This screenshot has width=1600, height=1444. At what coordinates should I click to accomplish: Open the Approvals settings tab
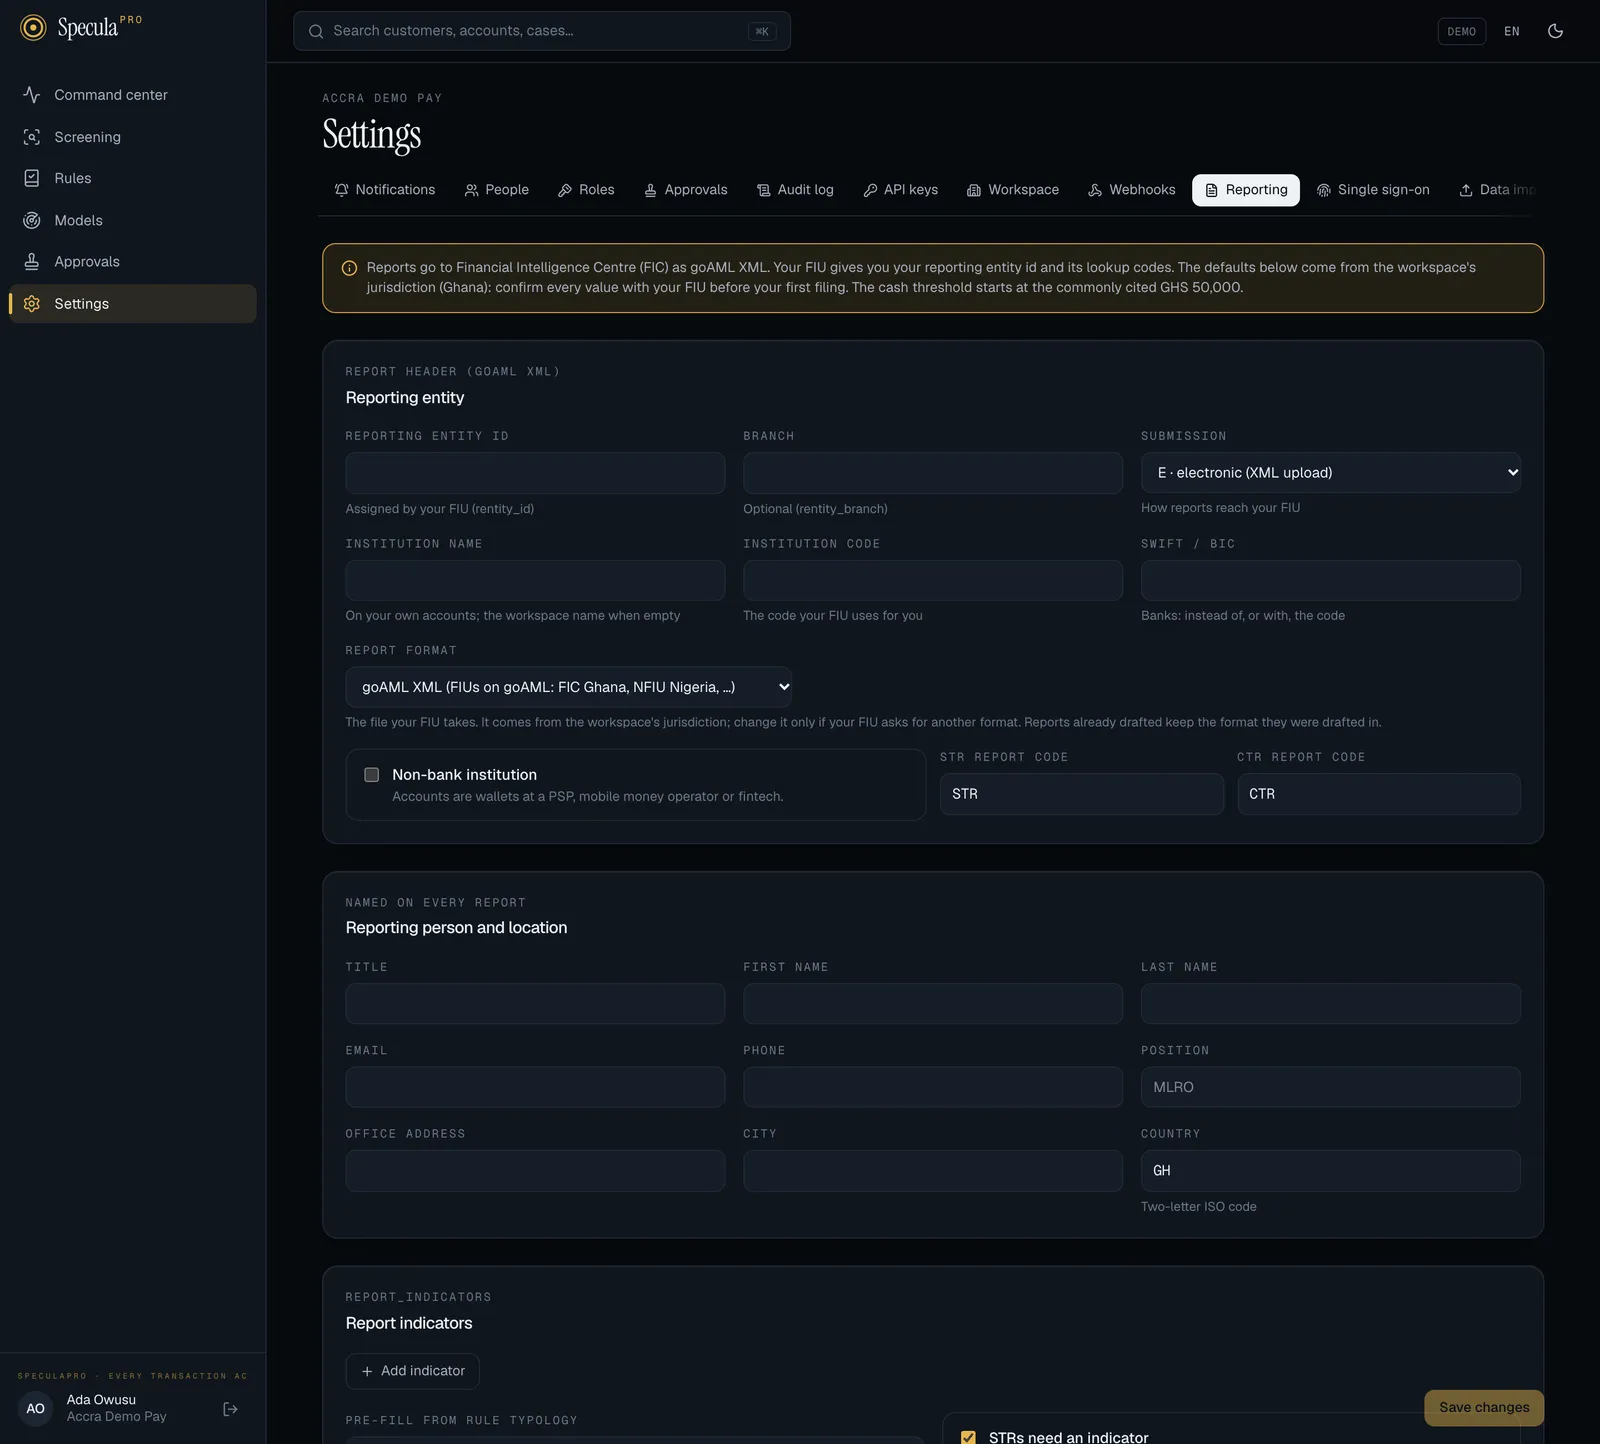(686, 190)
